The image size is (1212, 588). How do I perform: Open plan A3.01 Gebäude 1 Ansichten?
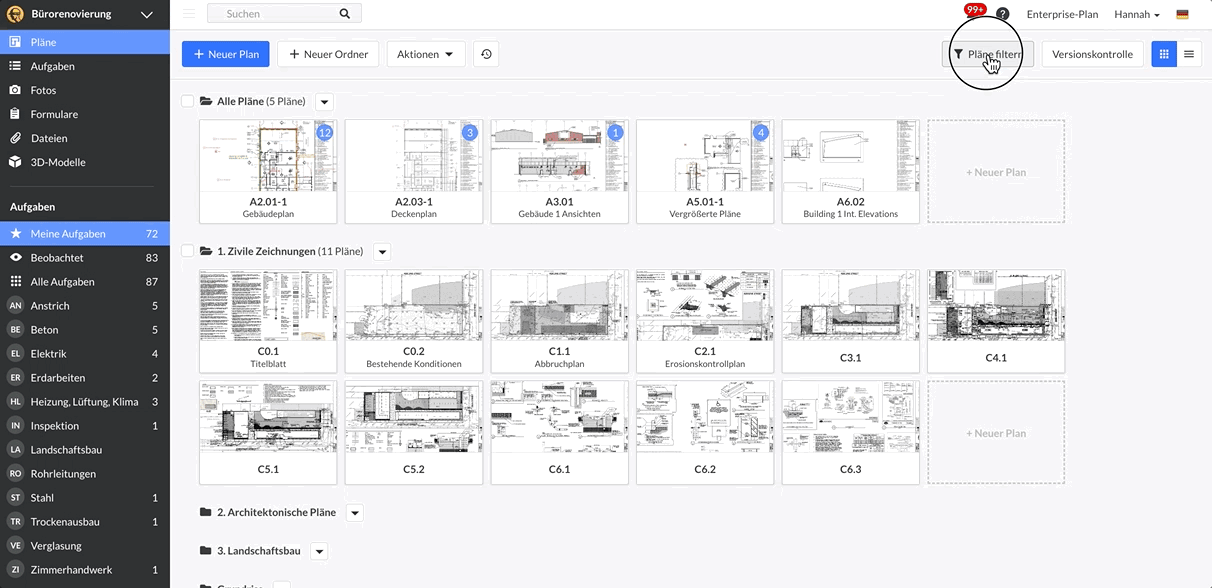560,172
